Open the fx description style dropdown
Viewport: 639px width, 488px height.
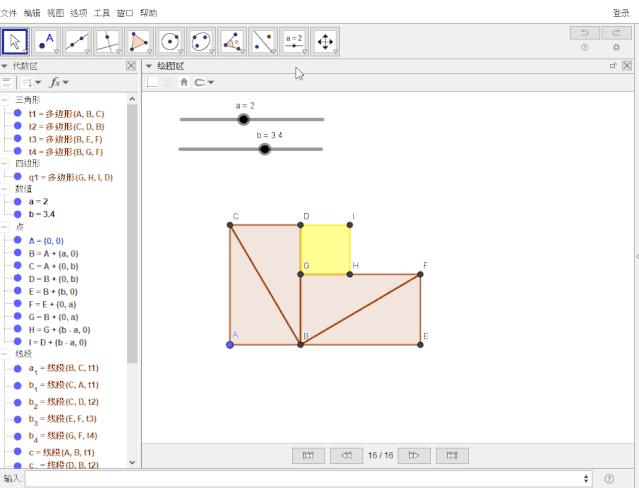point(59,82)
